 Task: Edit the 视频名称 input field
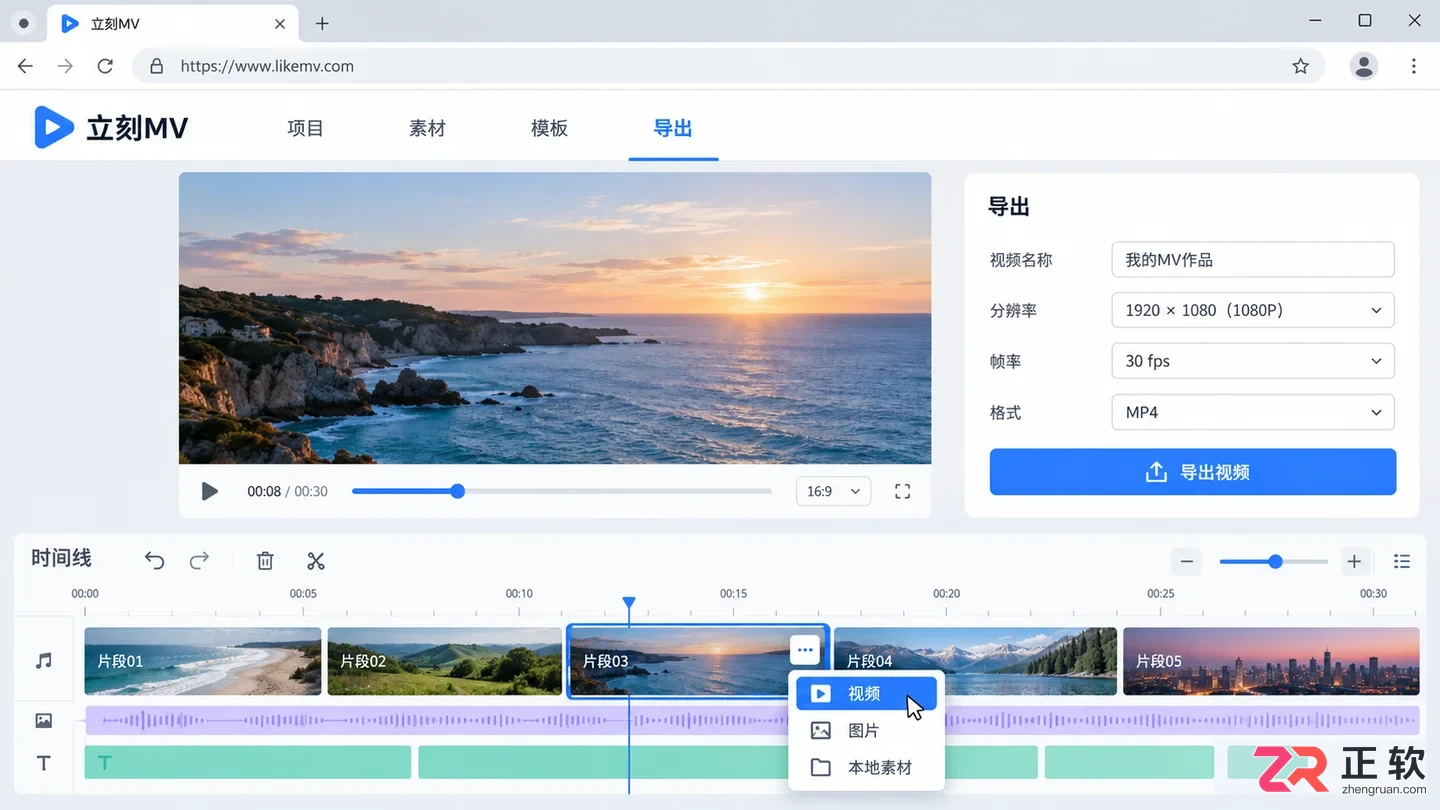point(1253,259)
